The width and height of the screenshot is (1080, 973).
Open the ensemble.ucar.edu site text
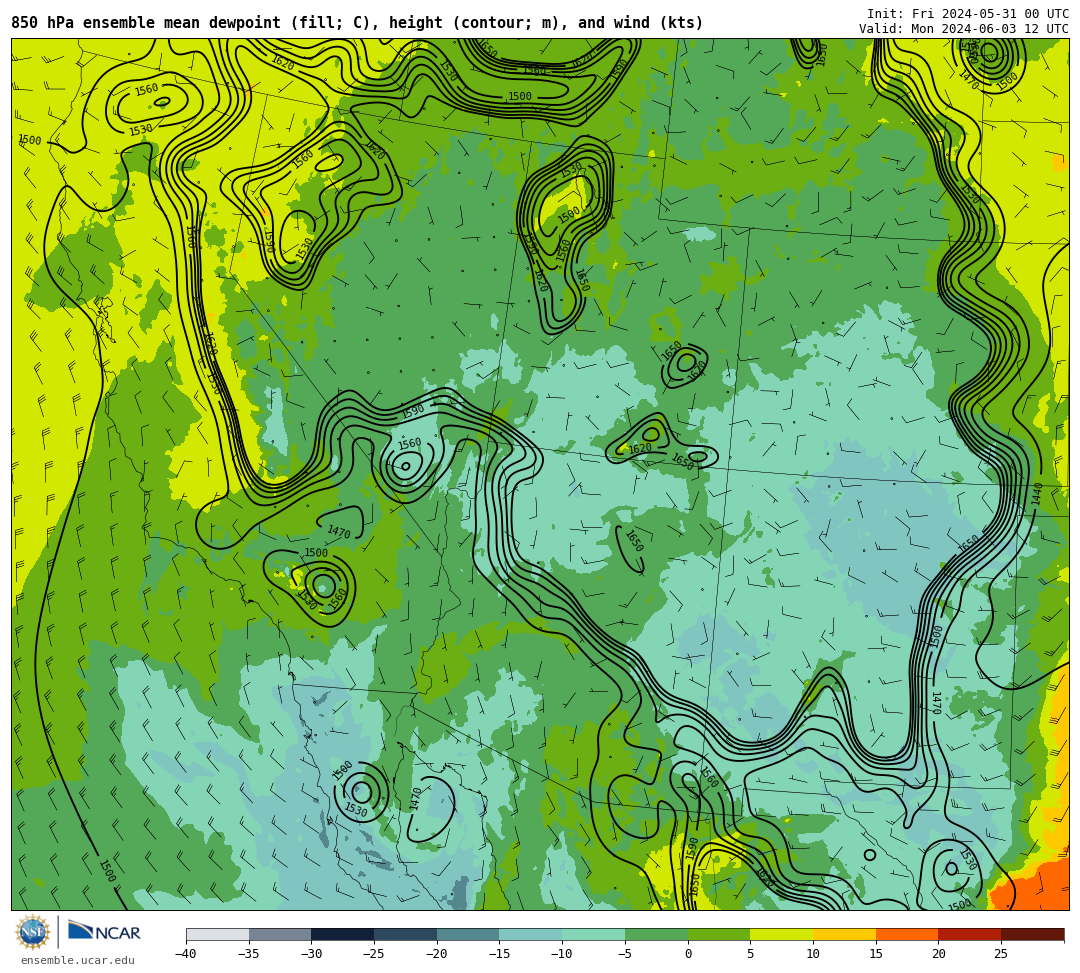(77, 960)
